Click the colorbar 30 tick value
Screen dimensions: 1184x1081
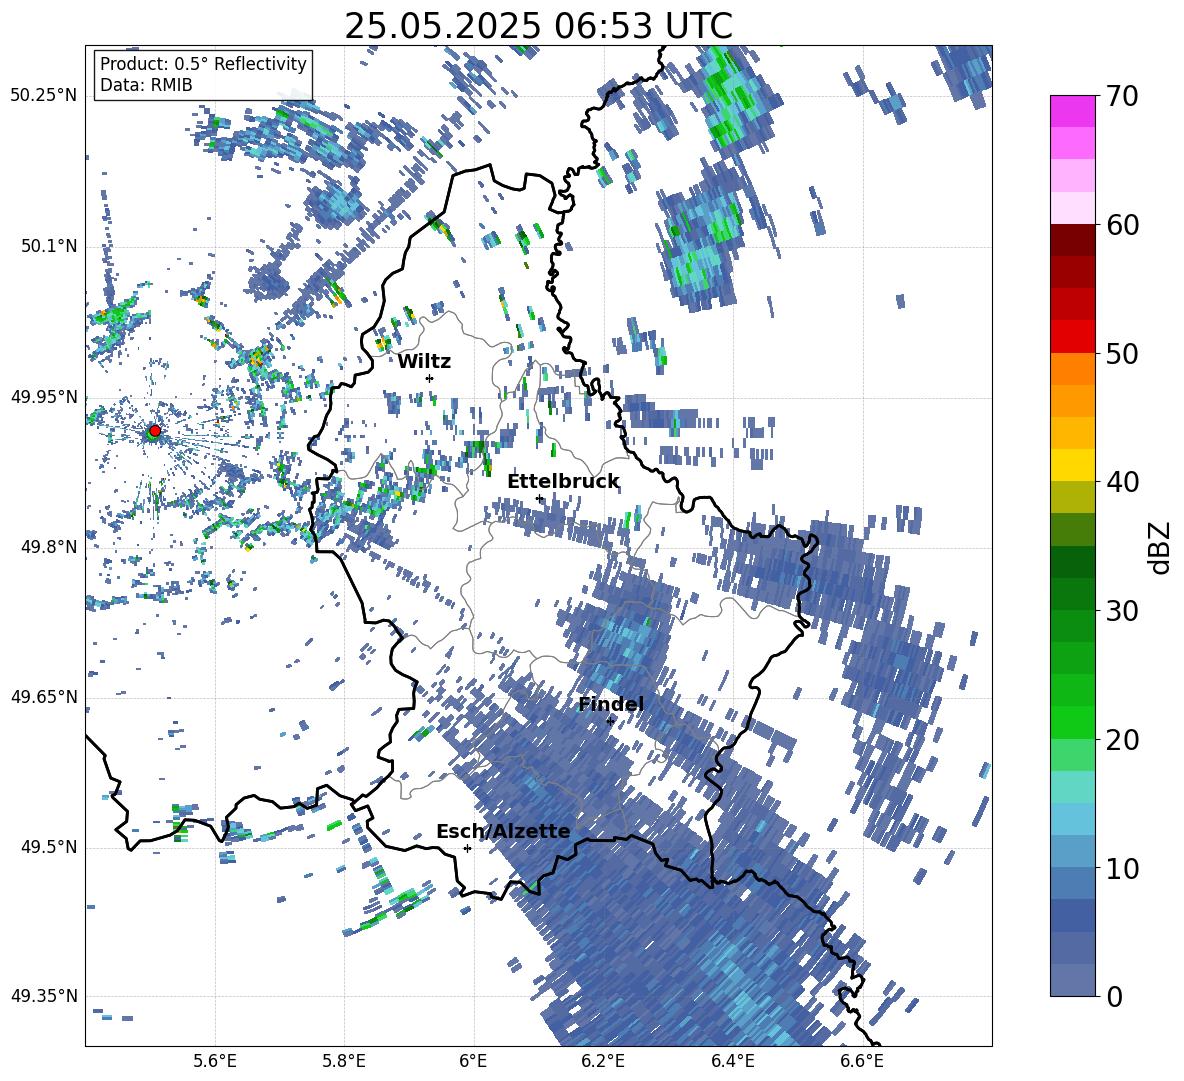(x=1123, y=611)
